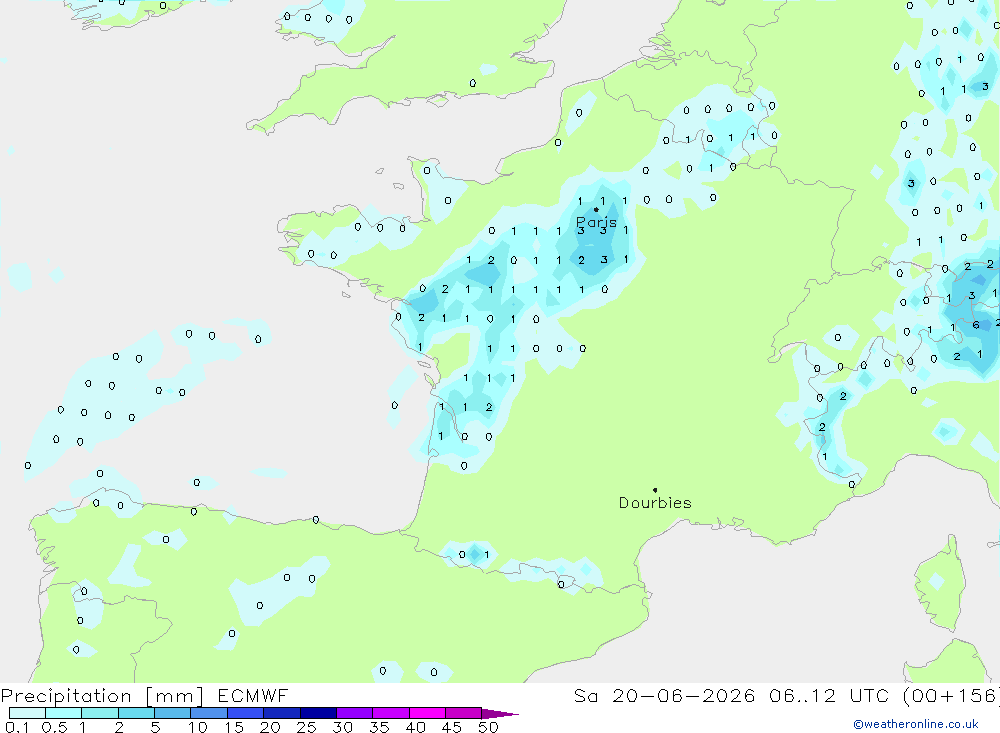Image resolution: width=1000 pixels, height=733 pixels.
Task: Click the legend value label '50'
Action: tap(488, 727)
